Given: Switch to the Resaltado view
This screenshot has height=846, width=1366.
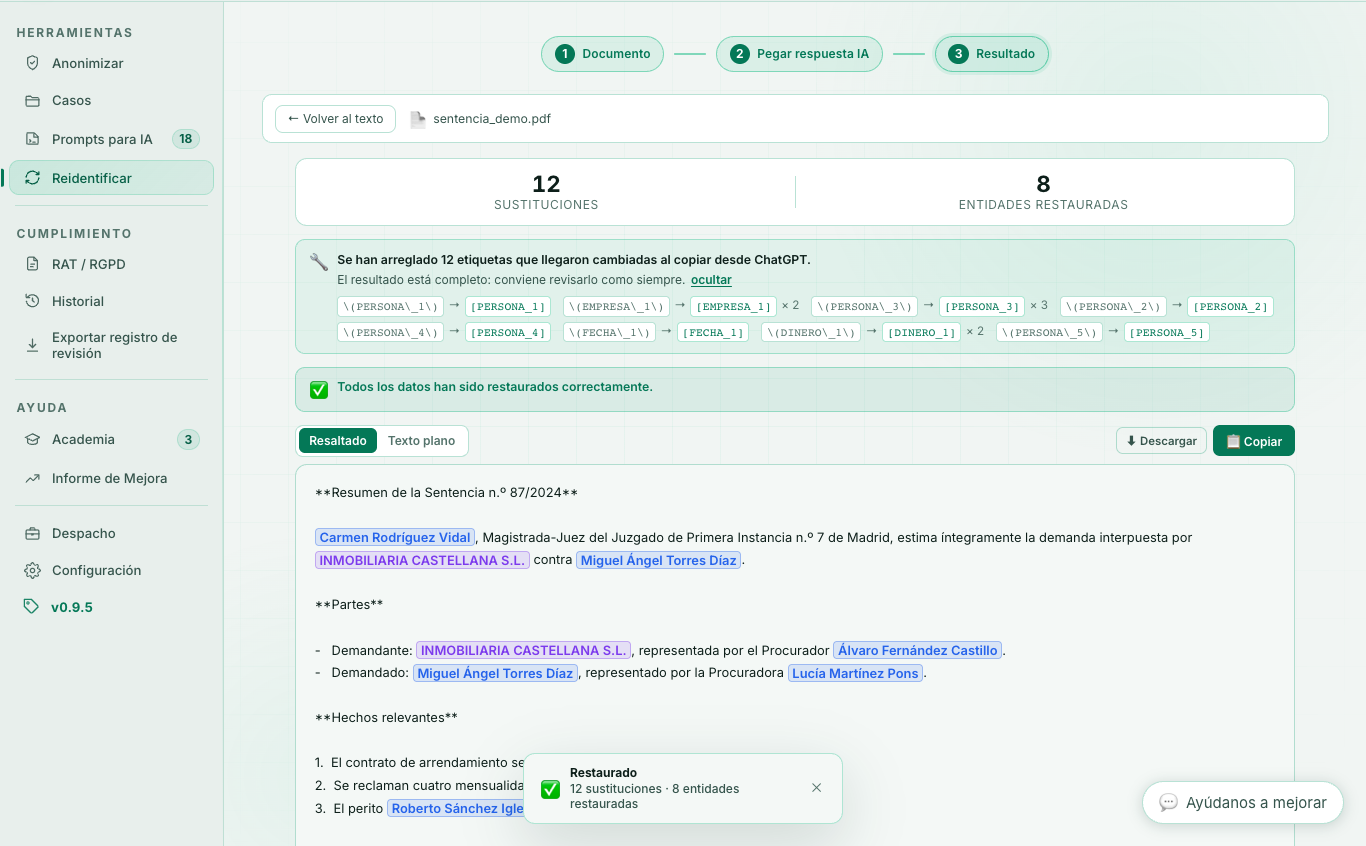Looking at the screenshot, I should coord(338,441).
